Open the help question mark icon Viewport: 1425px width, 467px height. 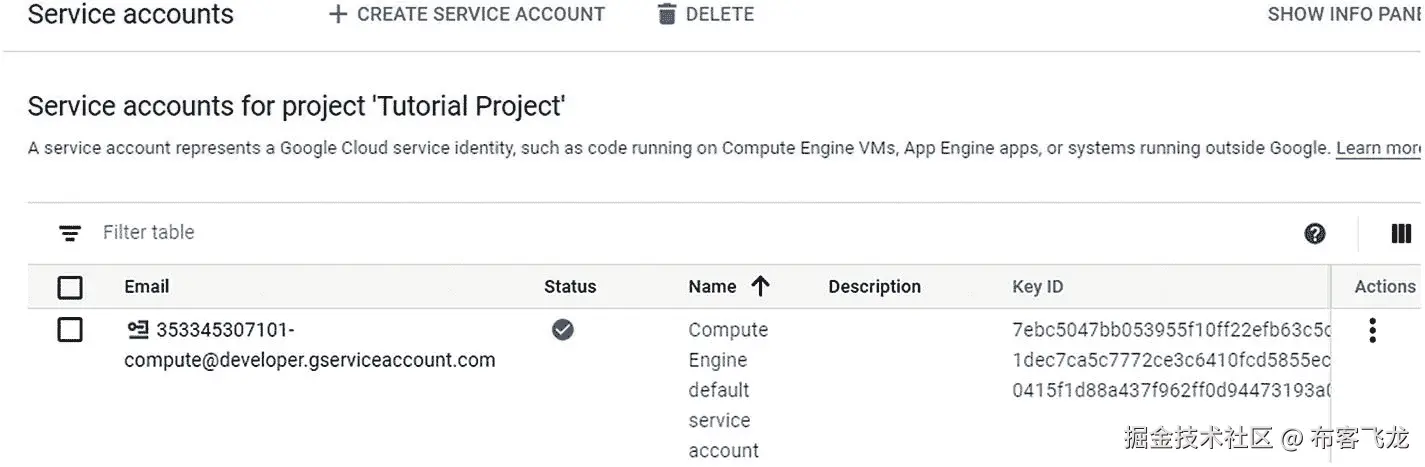coord(1315,233)
